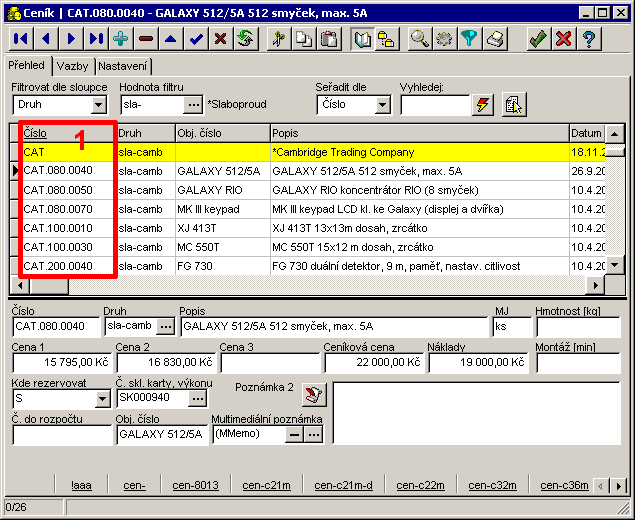This screenshot has width=635, height=520.
Task: Open Poznámka 2 note editor button
Action: click(314, 392)
